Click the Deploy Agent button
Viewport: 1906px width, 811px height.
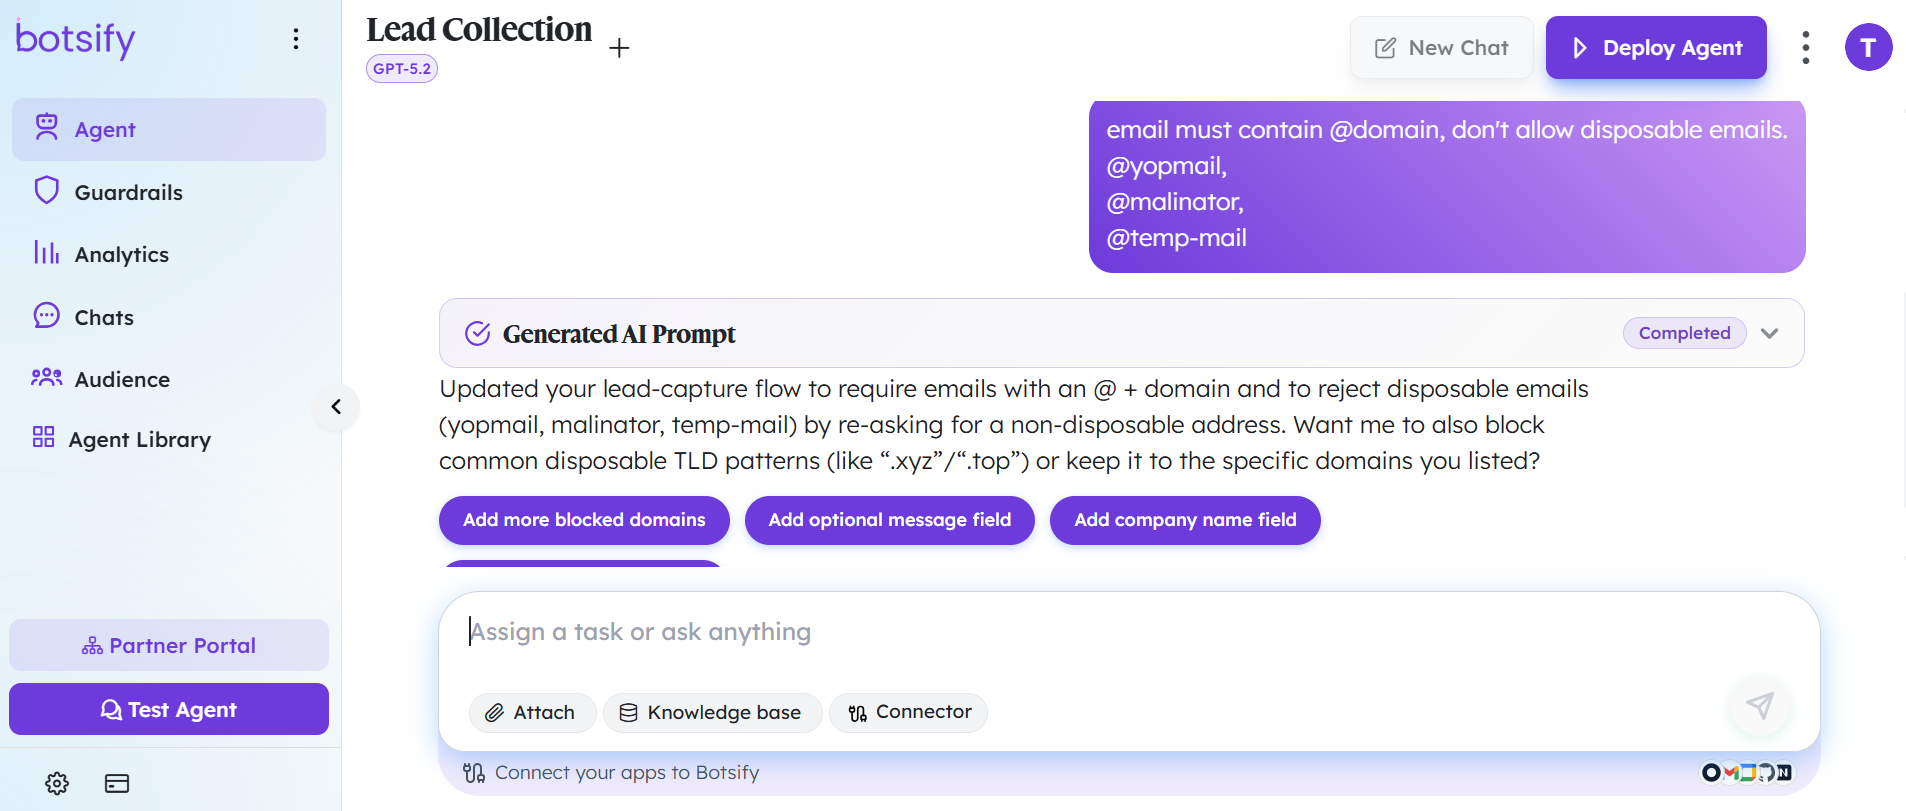coord(1656,47)
